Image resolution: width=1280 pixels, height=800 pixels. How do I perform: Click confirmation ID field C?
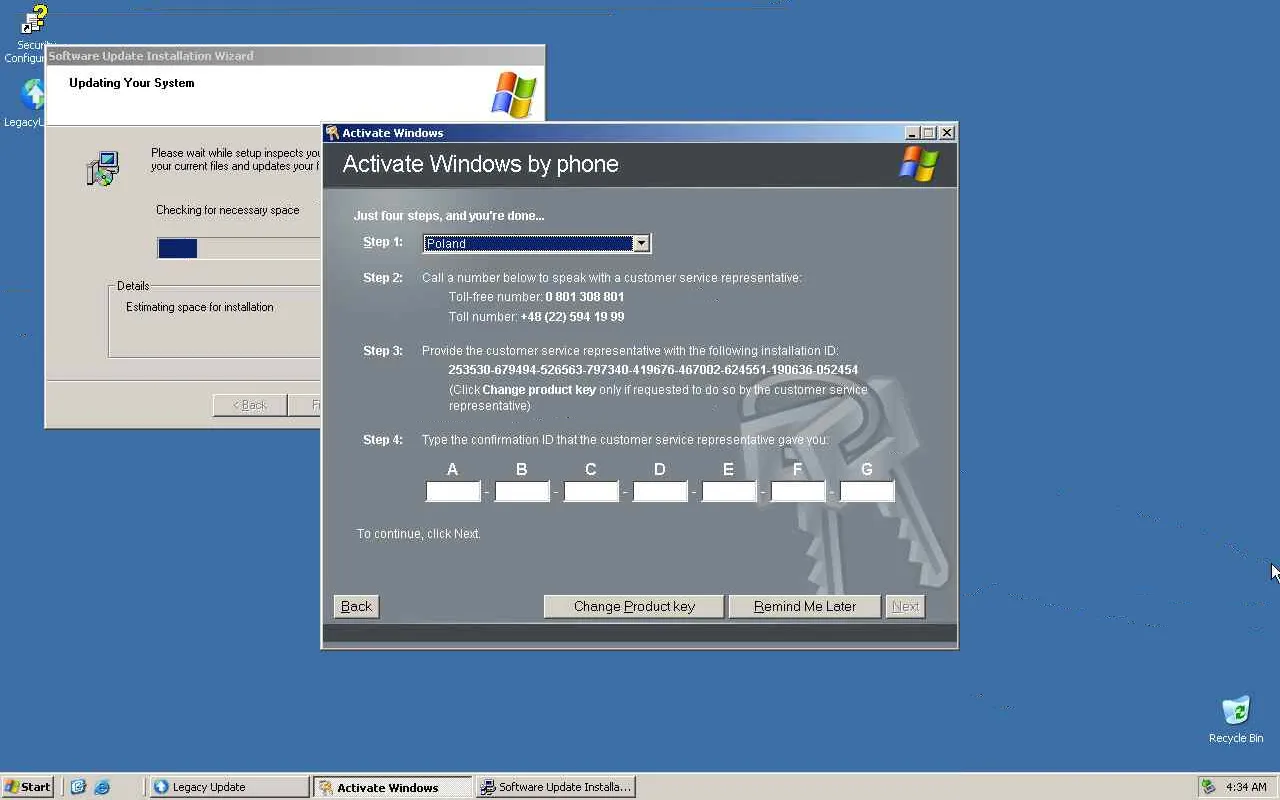(591, 491)
